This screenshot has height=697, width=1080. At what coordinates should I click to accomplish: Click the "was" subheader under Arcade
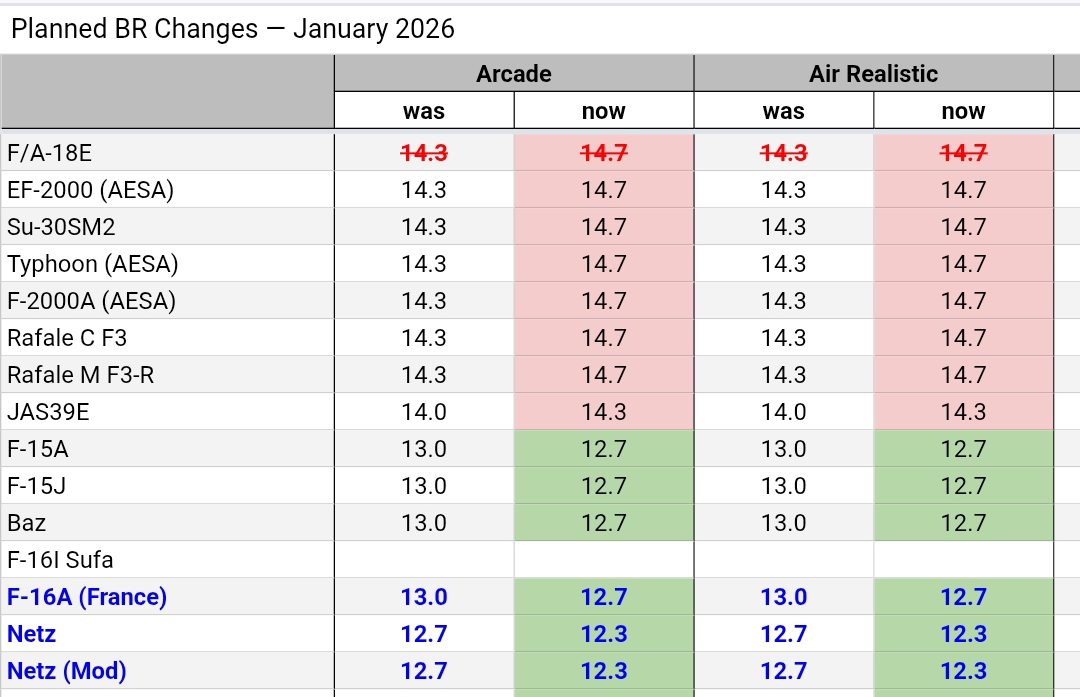424,111
